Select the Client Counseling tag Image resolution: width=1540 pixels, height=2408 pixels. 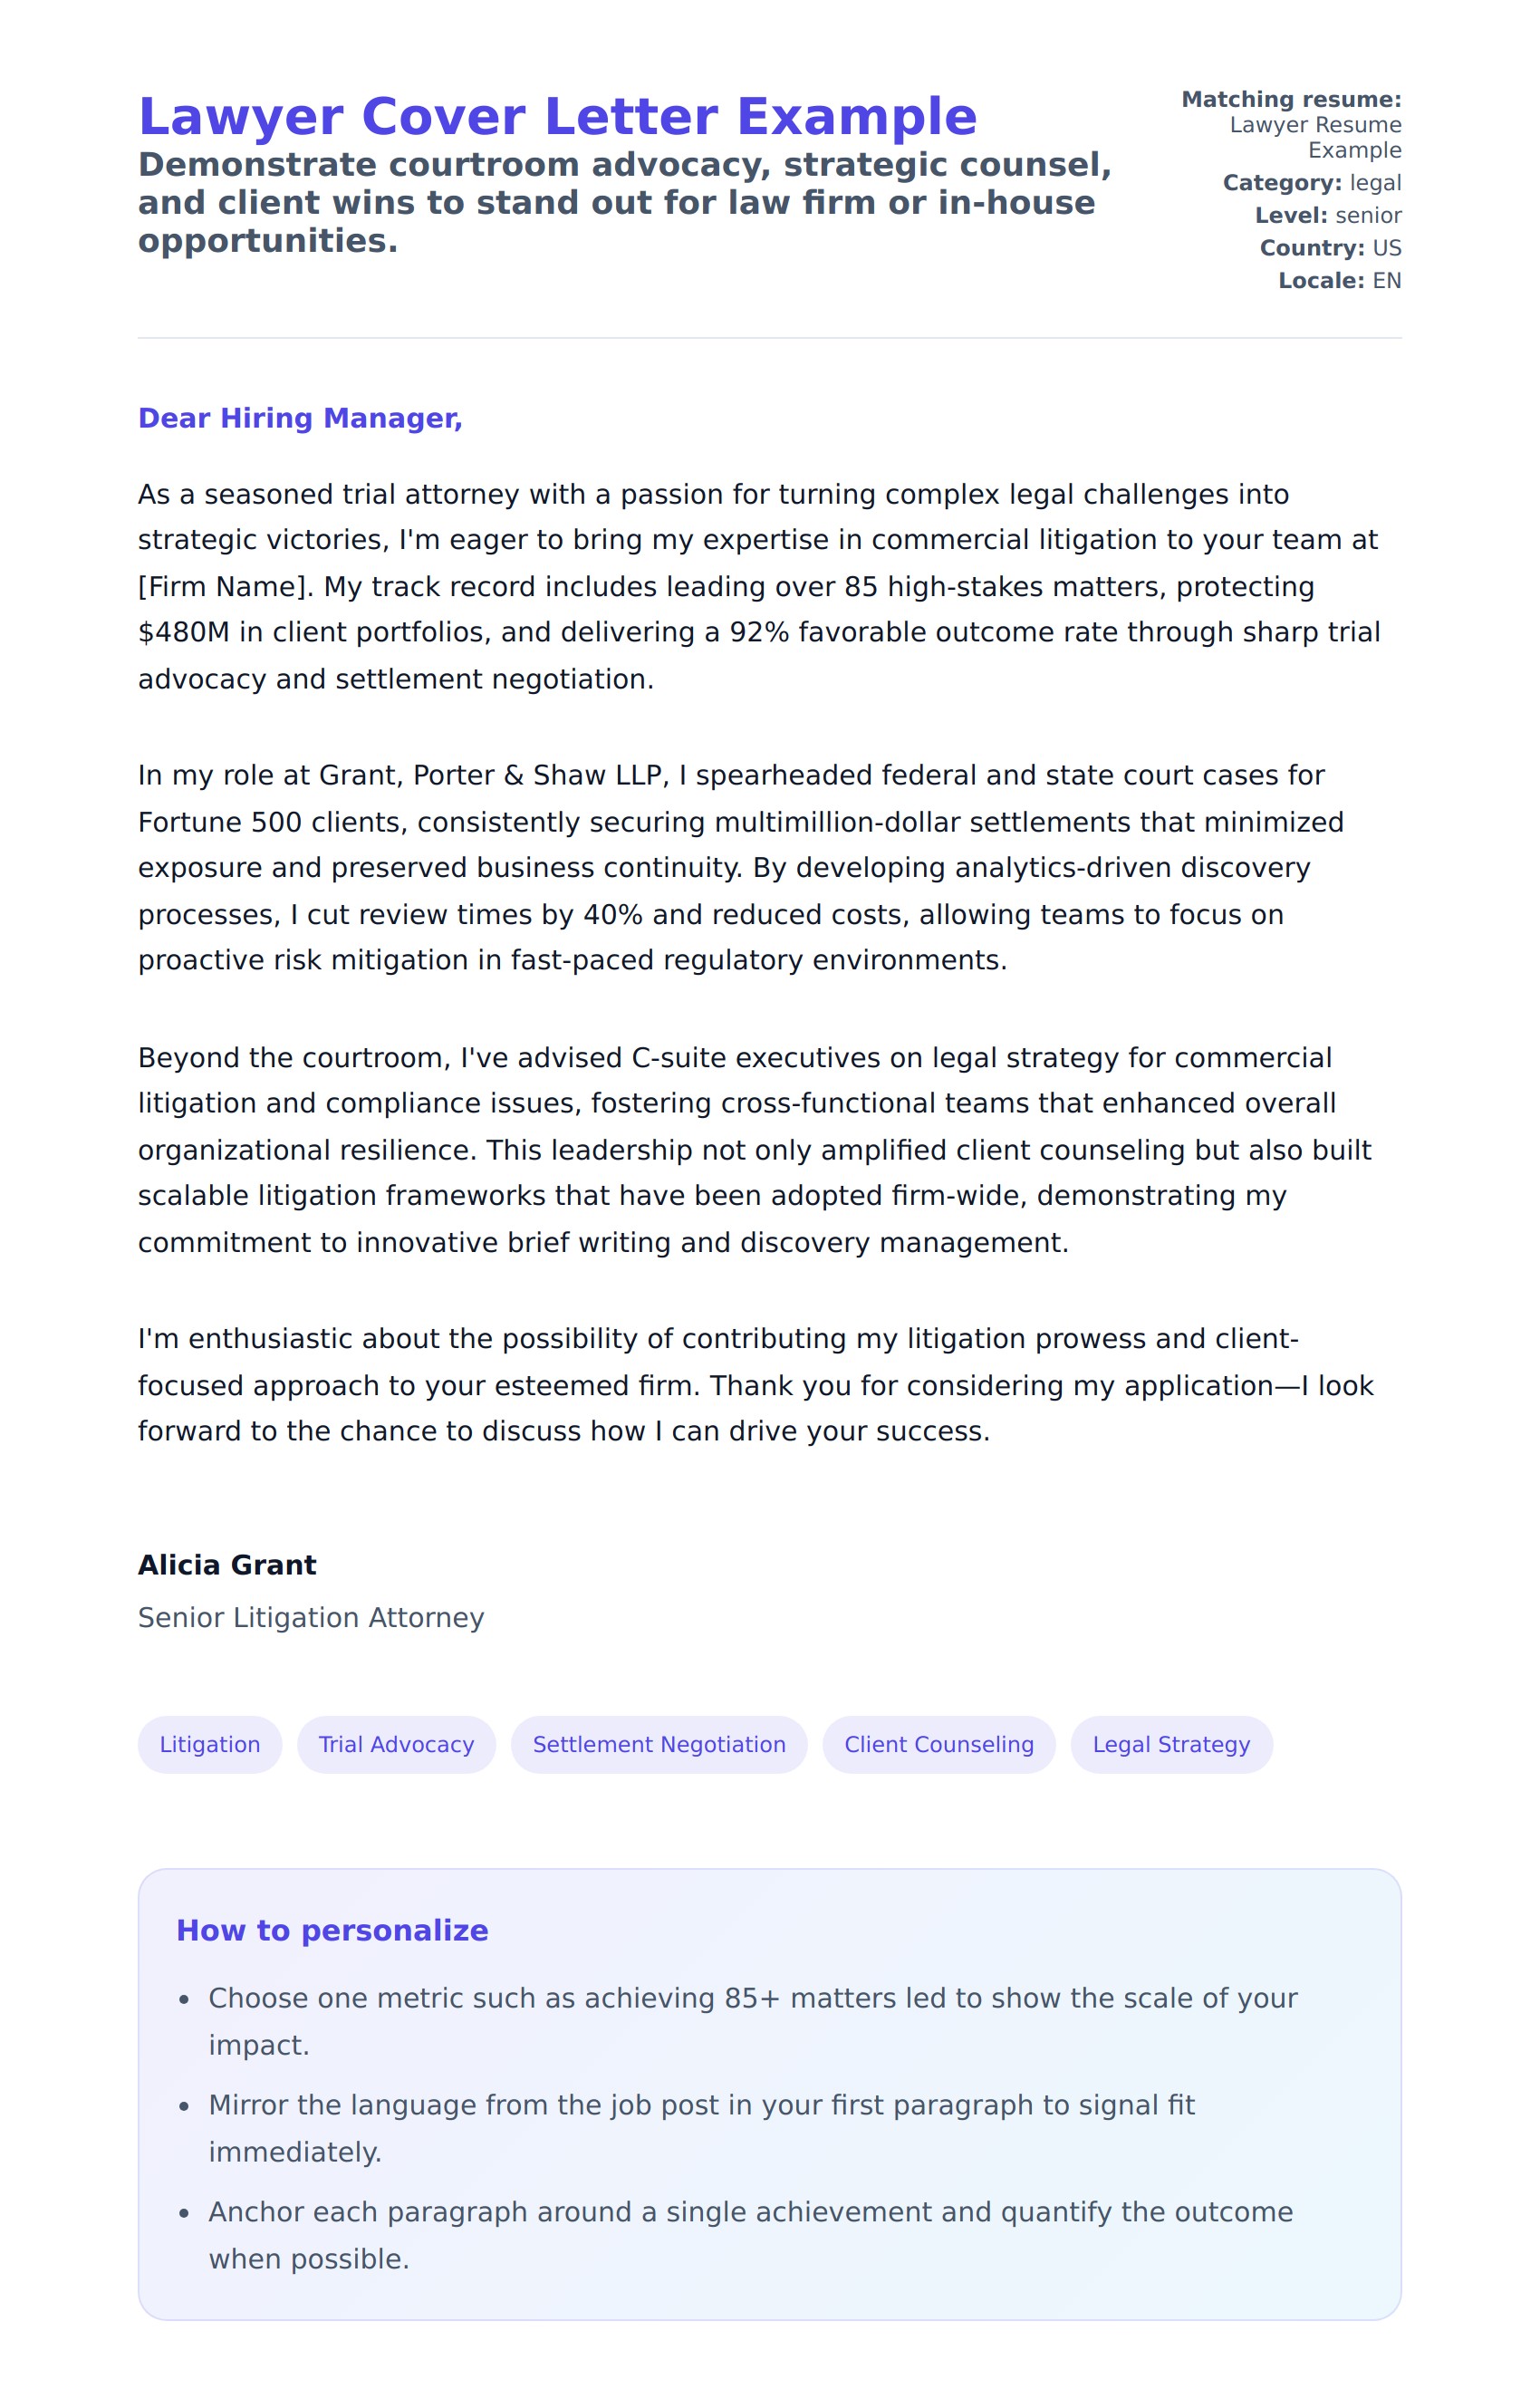tap(939, 1745)
